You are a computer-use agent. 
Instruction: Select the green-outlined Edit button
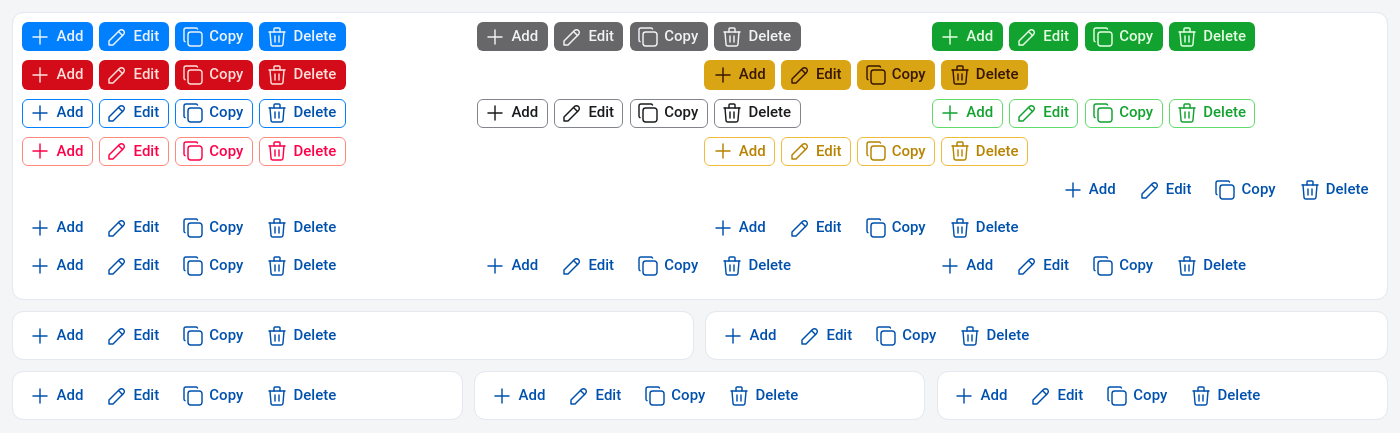pos(1043,113)
